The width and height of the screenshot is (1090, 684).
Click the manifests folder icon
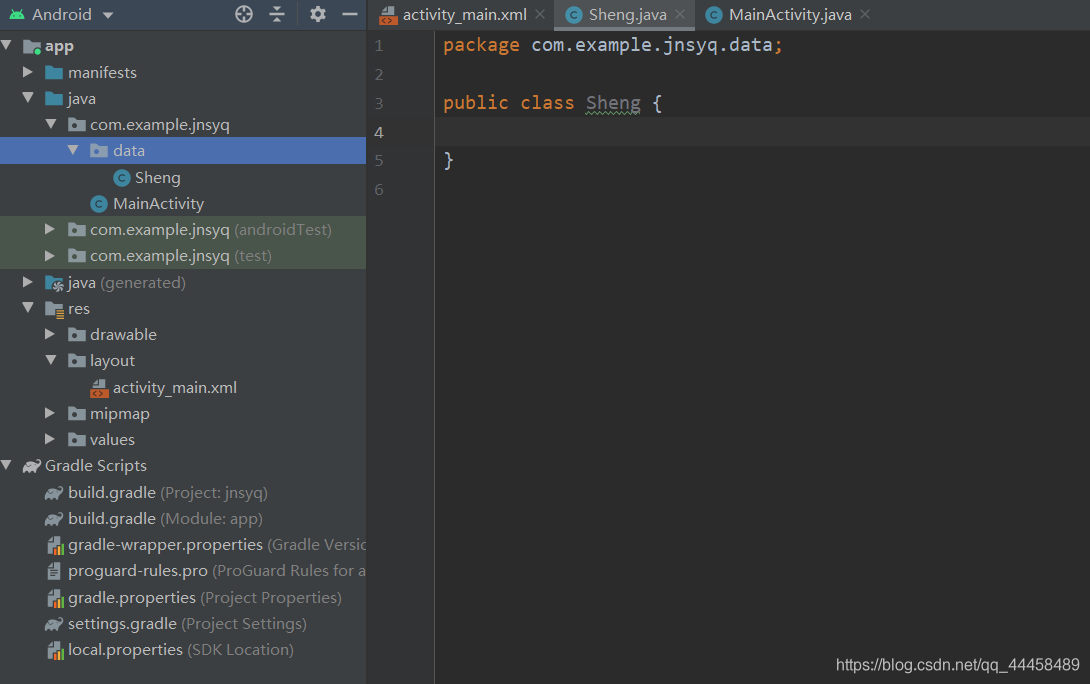coord(54,72)
